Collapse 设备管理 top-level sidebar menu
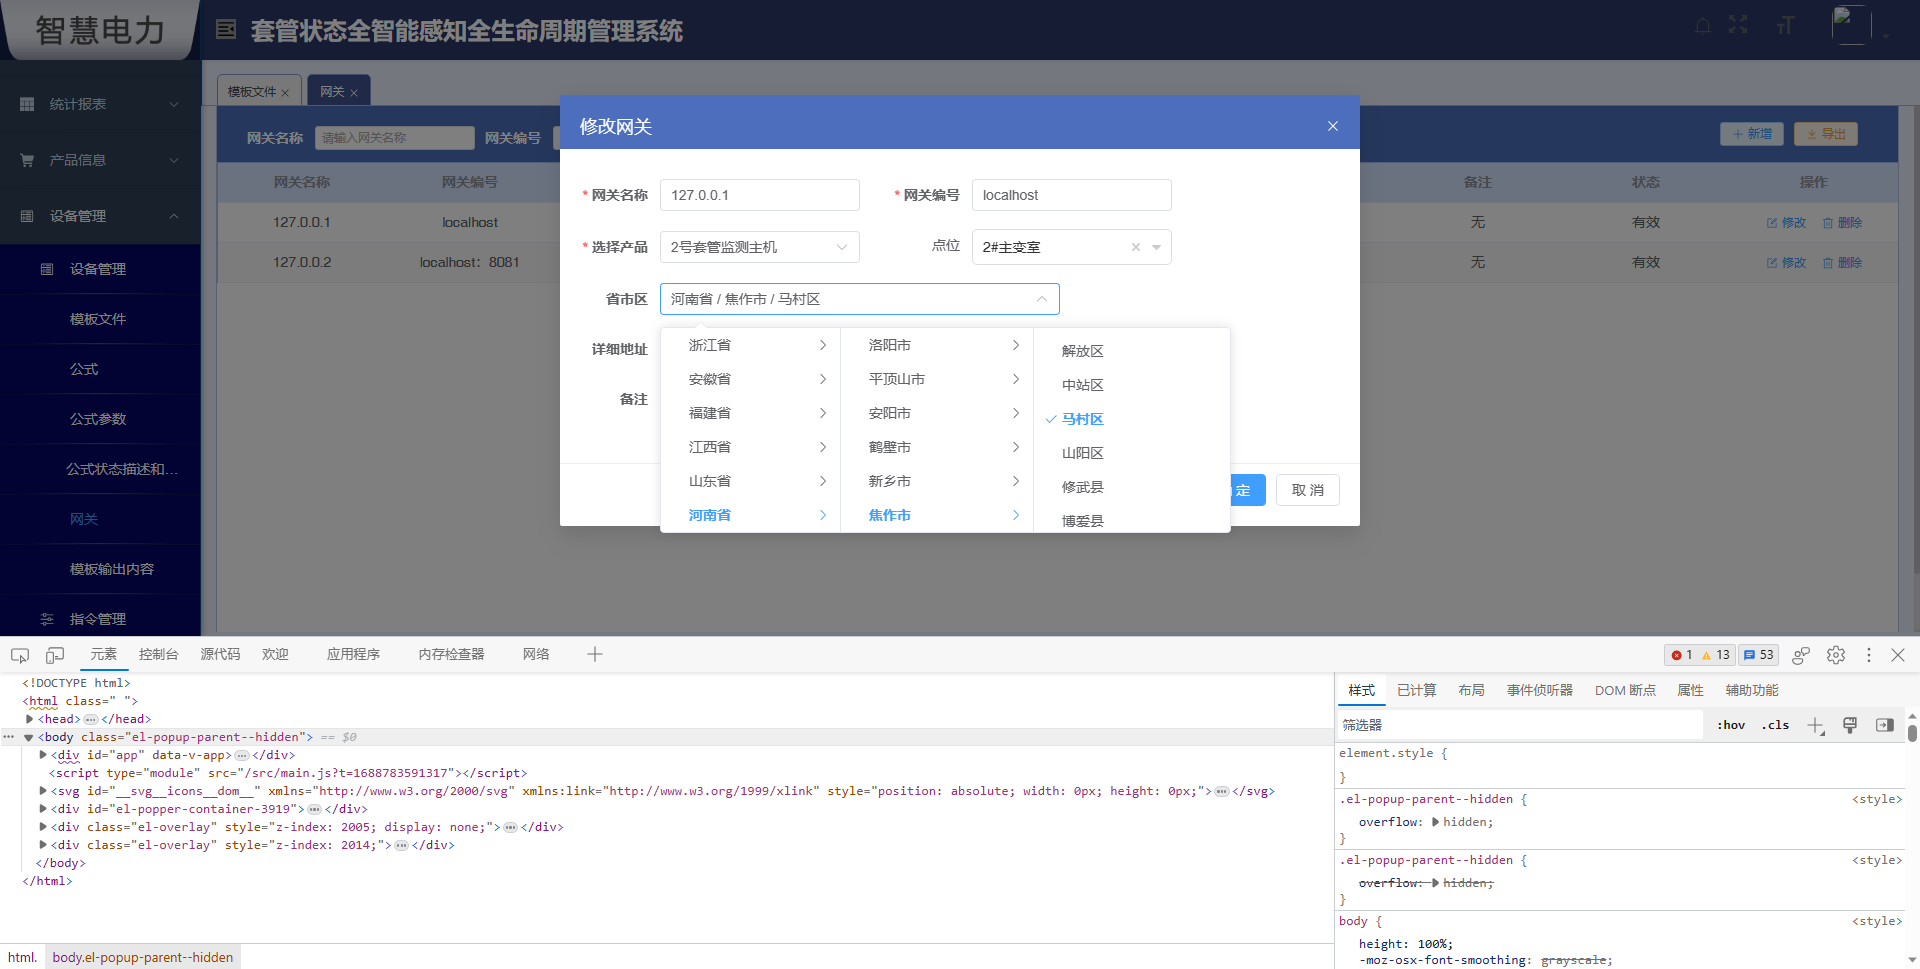1920x969 pixels. coord(100,216)
